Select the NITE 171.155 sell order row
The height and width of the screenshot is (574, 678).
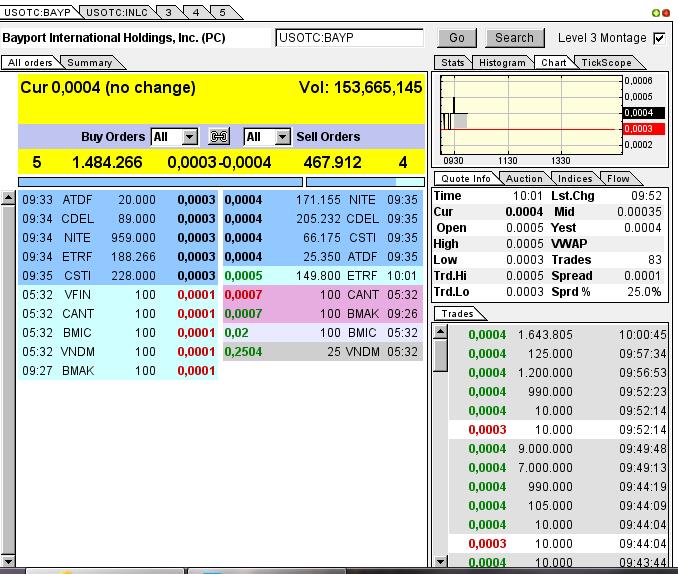coord(323,200)
